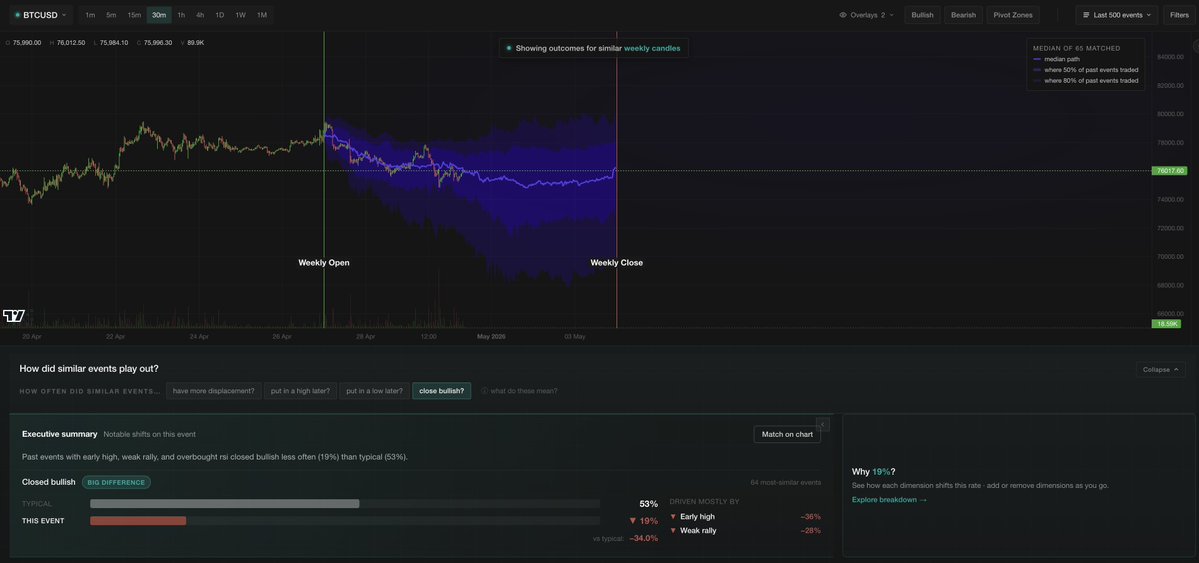Click the 80000.00 price axis label
Image resolution: width=1199 pixels, height=563 pixels.
click(1170, 114)
